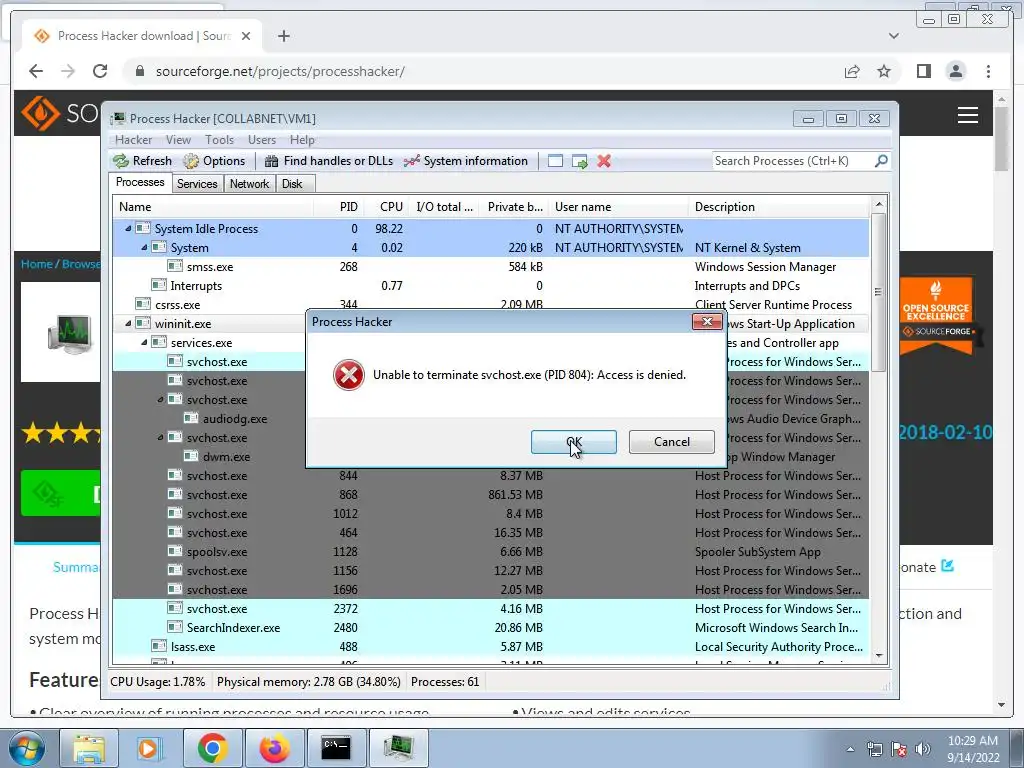Sort by Description column header
This screenshot has height=768, width=1024.
(x=779, y=207)
